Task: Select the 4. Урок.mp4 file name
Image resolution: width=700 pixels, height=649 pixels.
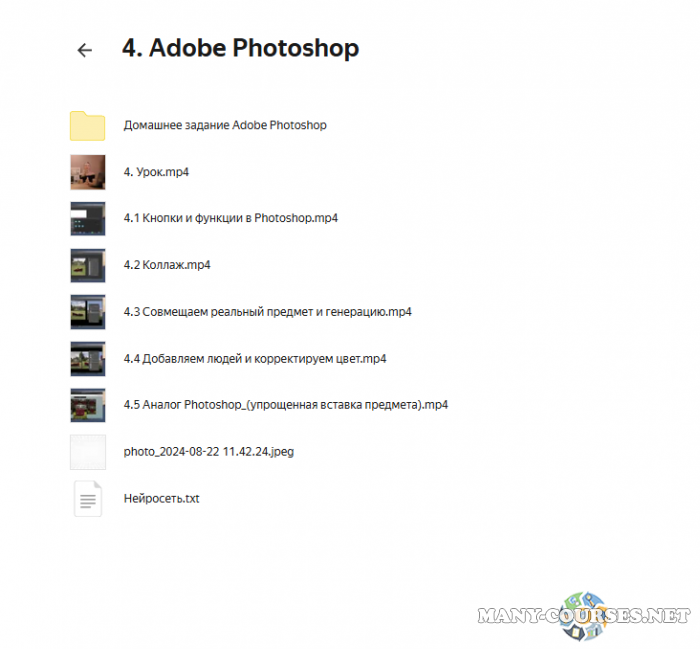Action: pos(156,172)
